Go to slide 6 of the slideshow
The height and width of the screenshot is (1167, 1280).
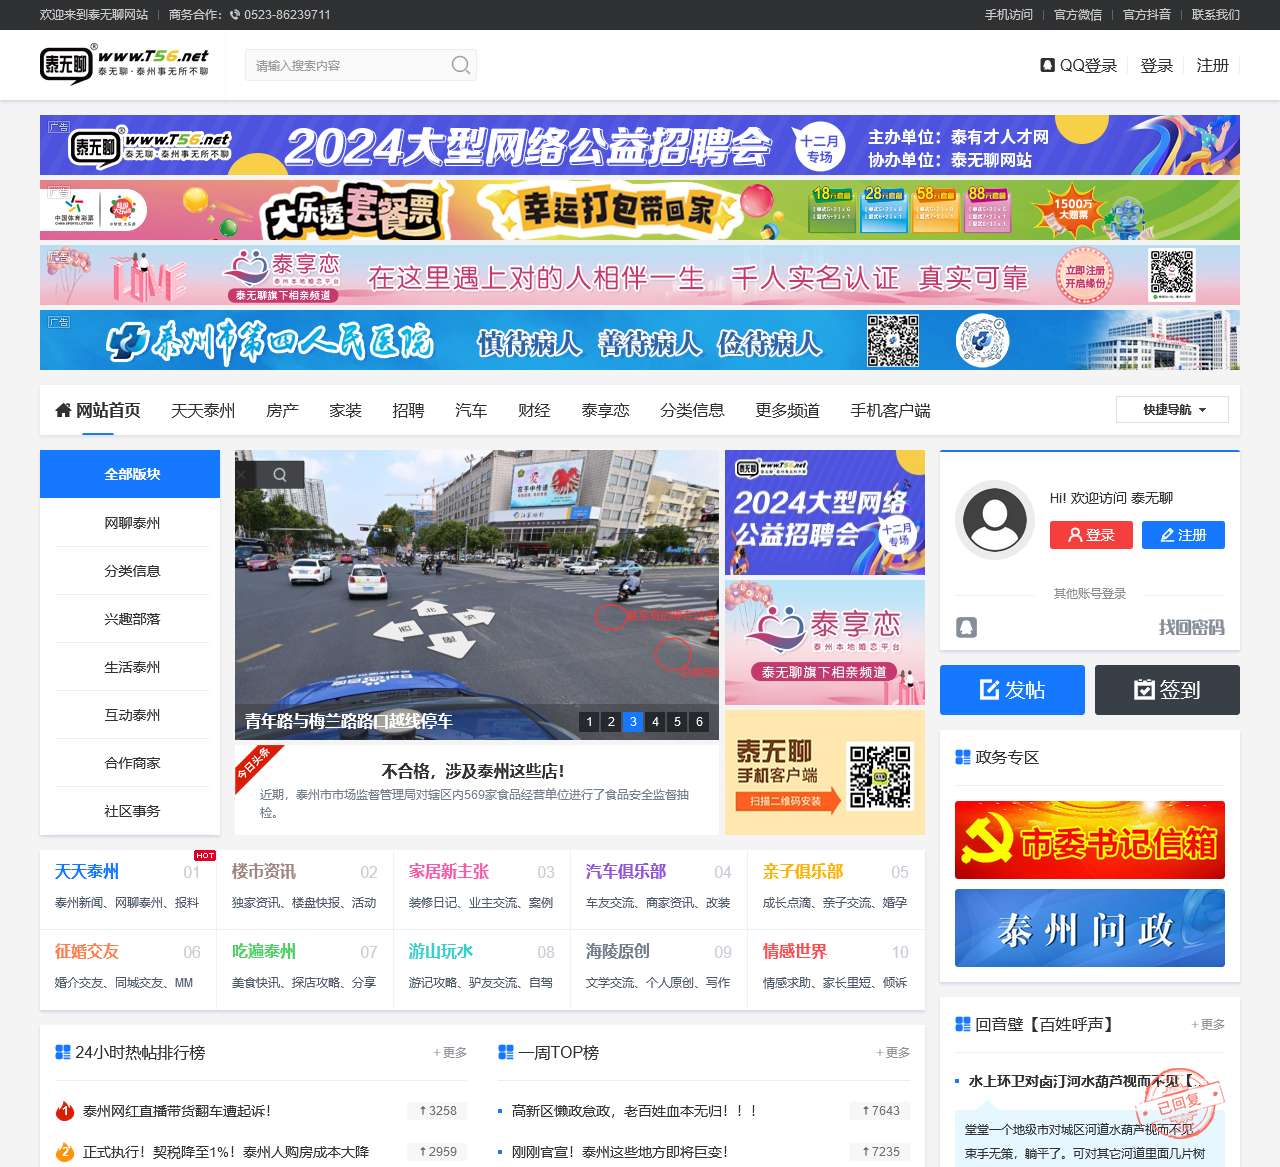click(x=699, y=721)
